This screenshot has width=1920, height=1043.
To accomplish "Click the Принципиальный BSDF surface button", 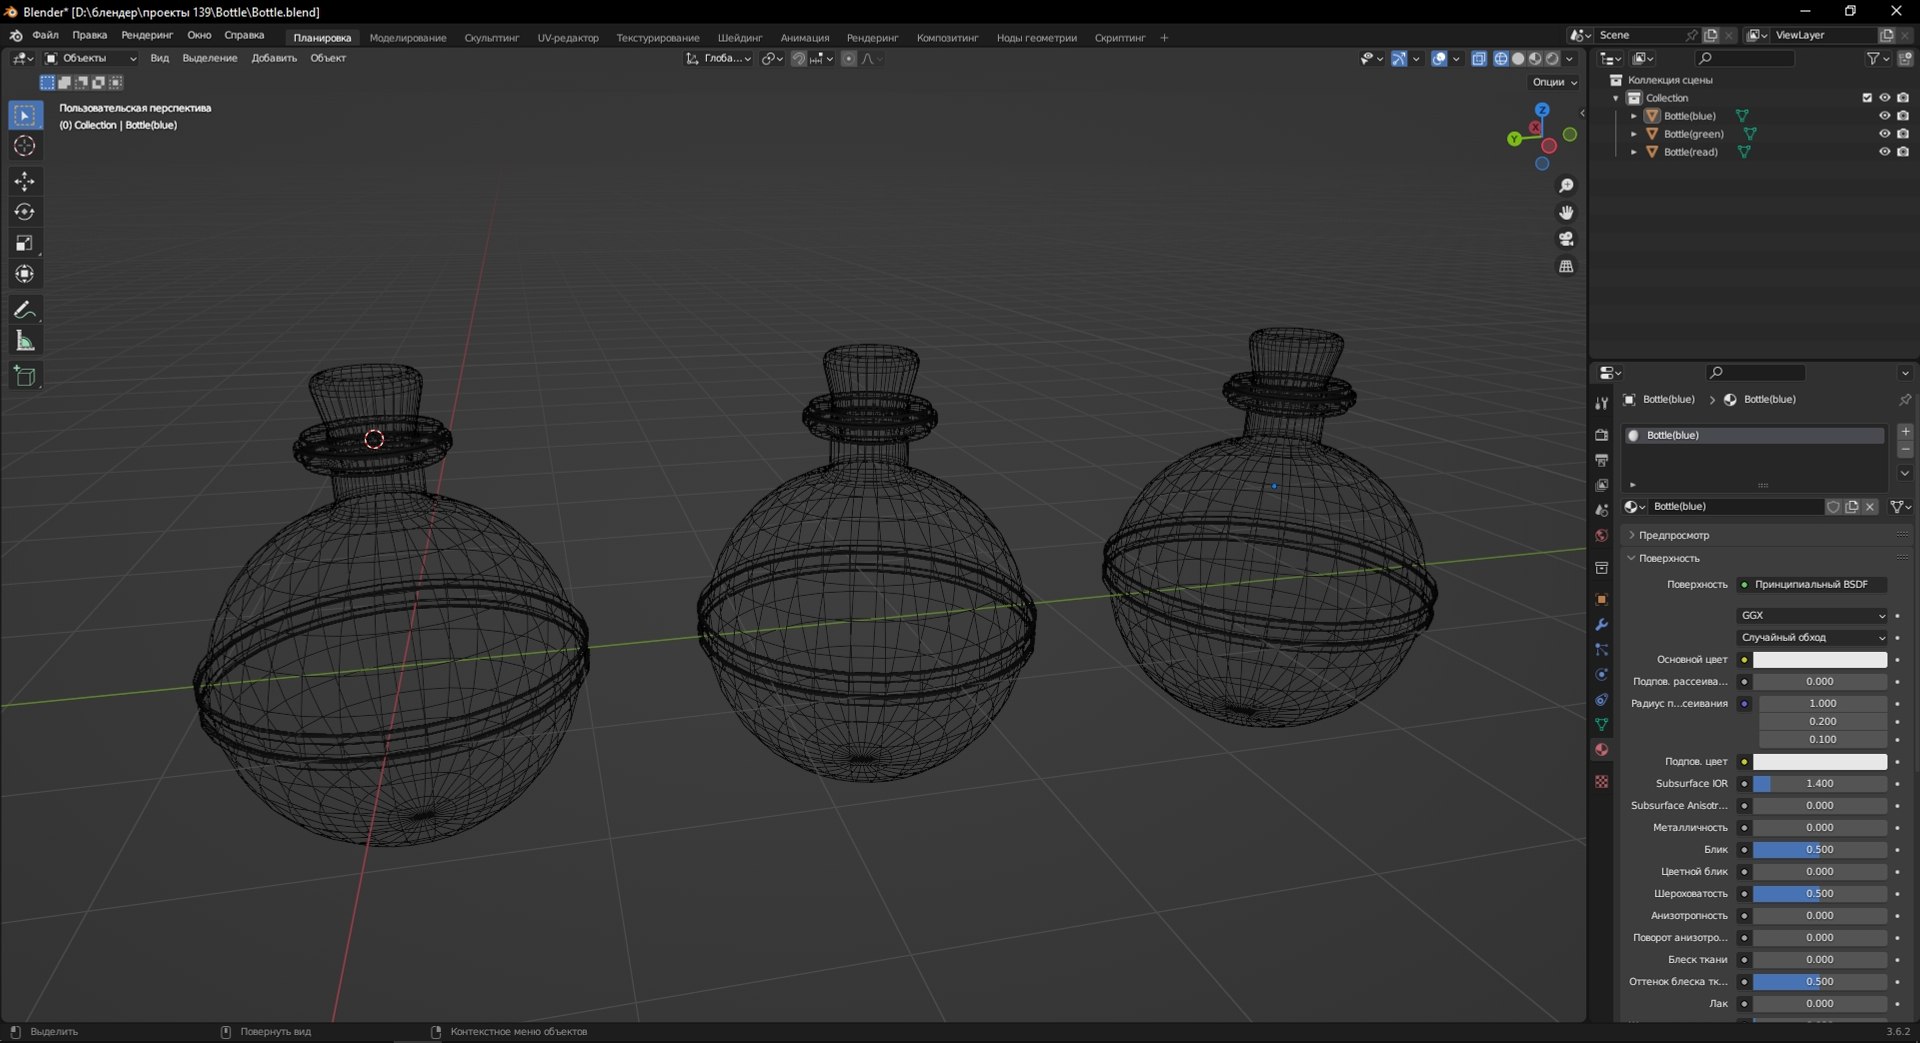I will [1812, 584].
